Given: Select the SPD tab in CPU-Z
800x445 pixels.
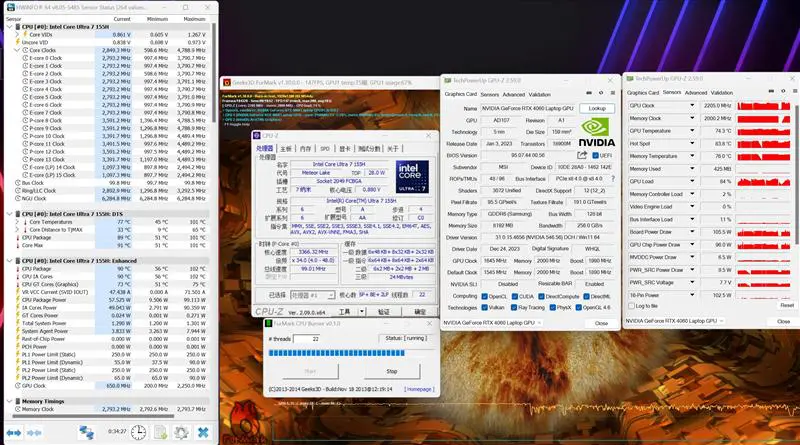Looking at the screenshot, I should click(324, 149).
